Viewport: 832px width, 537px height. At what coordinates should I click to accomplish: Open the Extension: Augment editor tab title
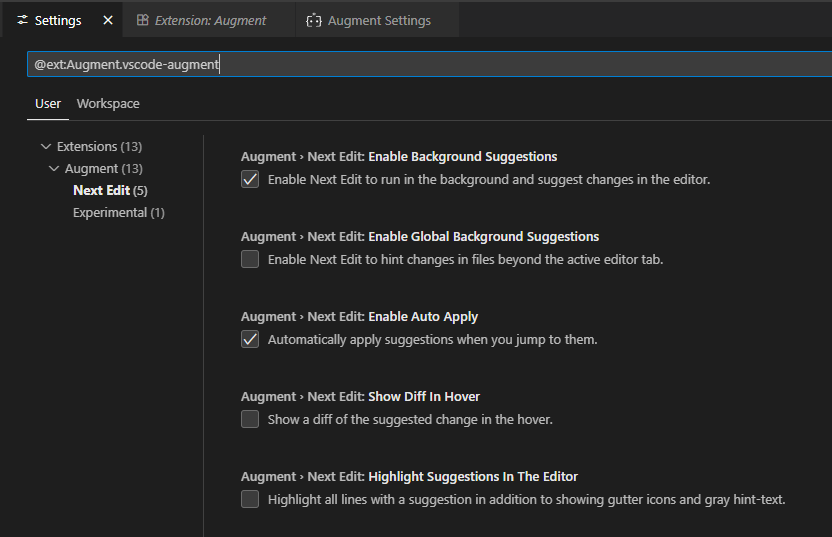(210, 20)
